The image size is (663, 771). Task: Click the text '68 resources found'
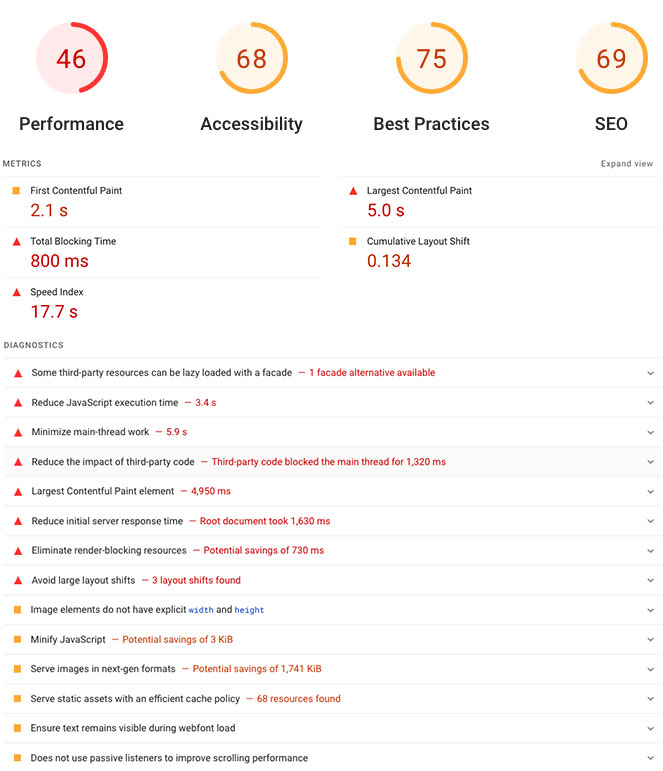(299, 699)
